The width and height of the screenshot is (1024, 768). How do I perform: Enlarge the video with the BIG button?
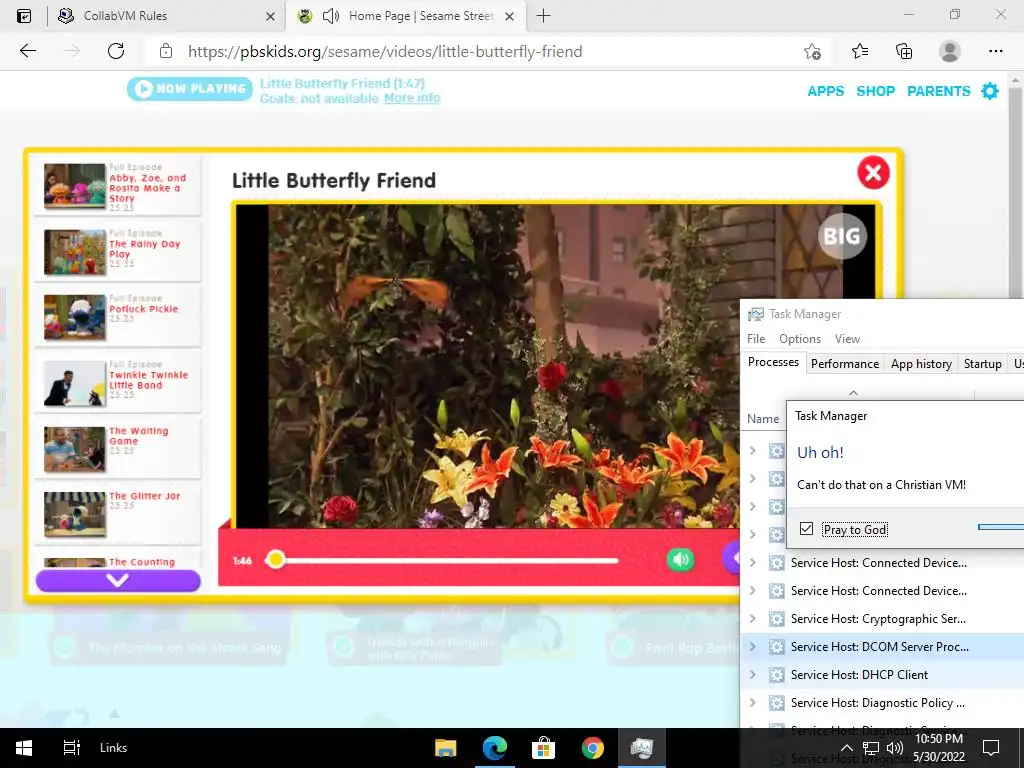pos(842,236)
